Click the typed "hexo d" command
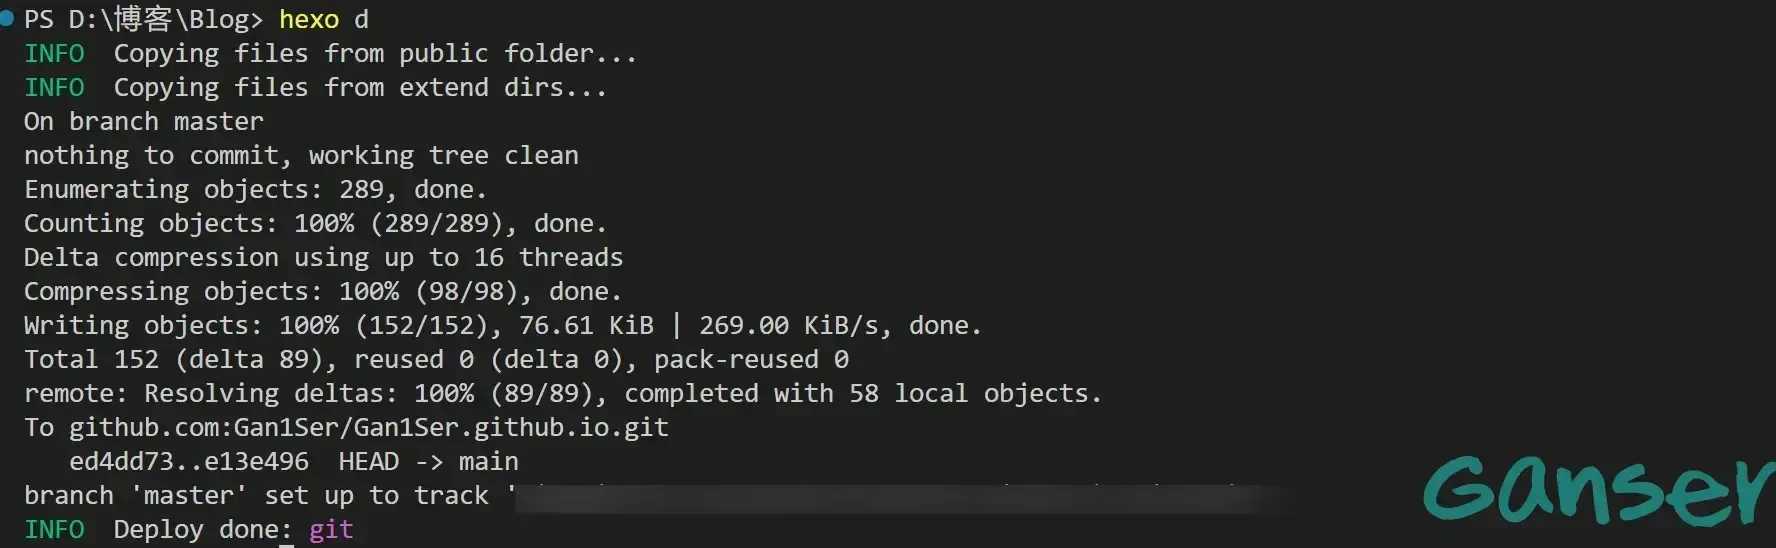The image size is (1776, 548). (323, 20)
